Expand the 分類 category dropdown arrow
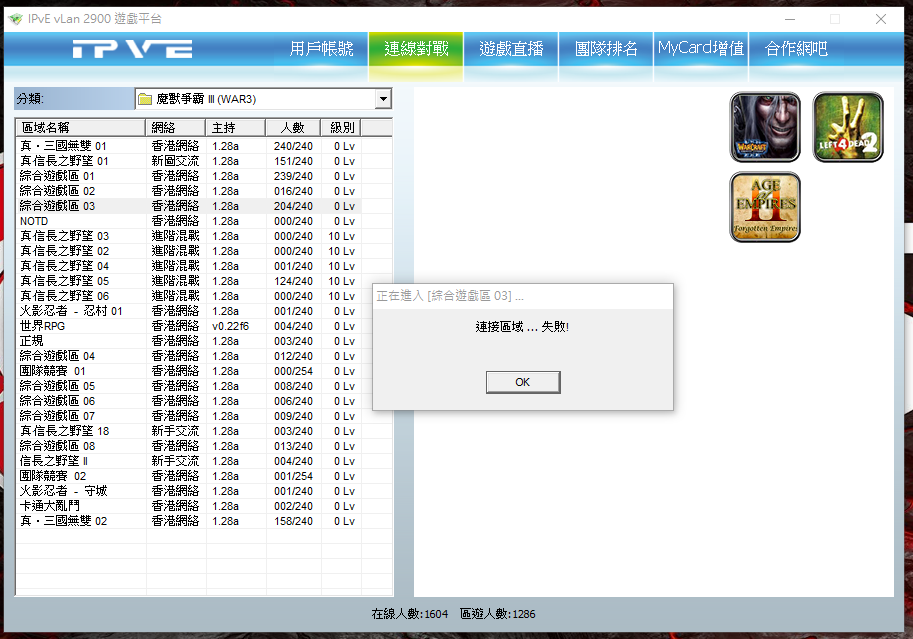The width and height of the screenshot is (913, 639). (383, 99)
